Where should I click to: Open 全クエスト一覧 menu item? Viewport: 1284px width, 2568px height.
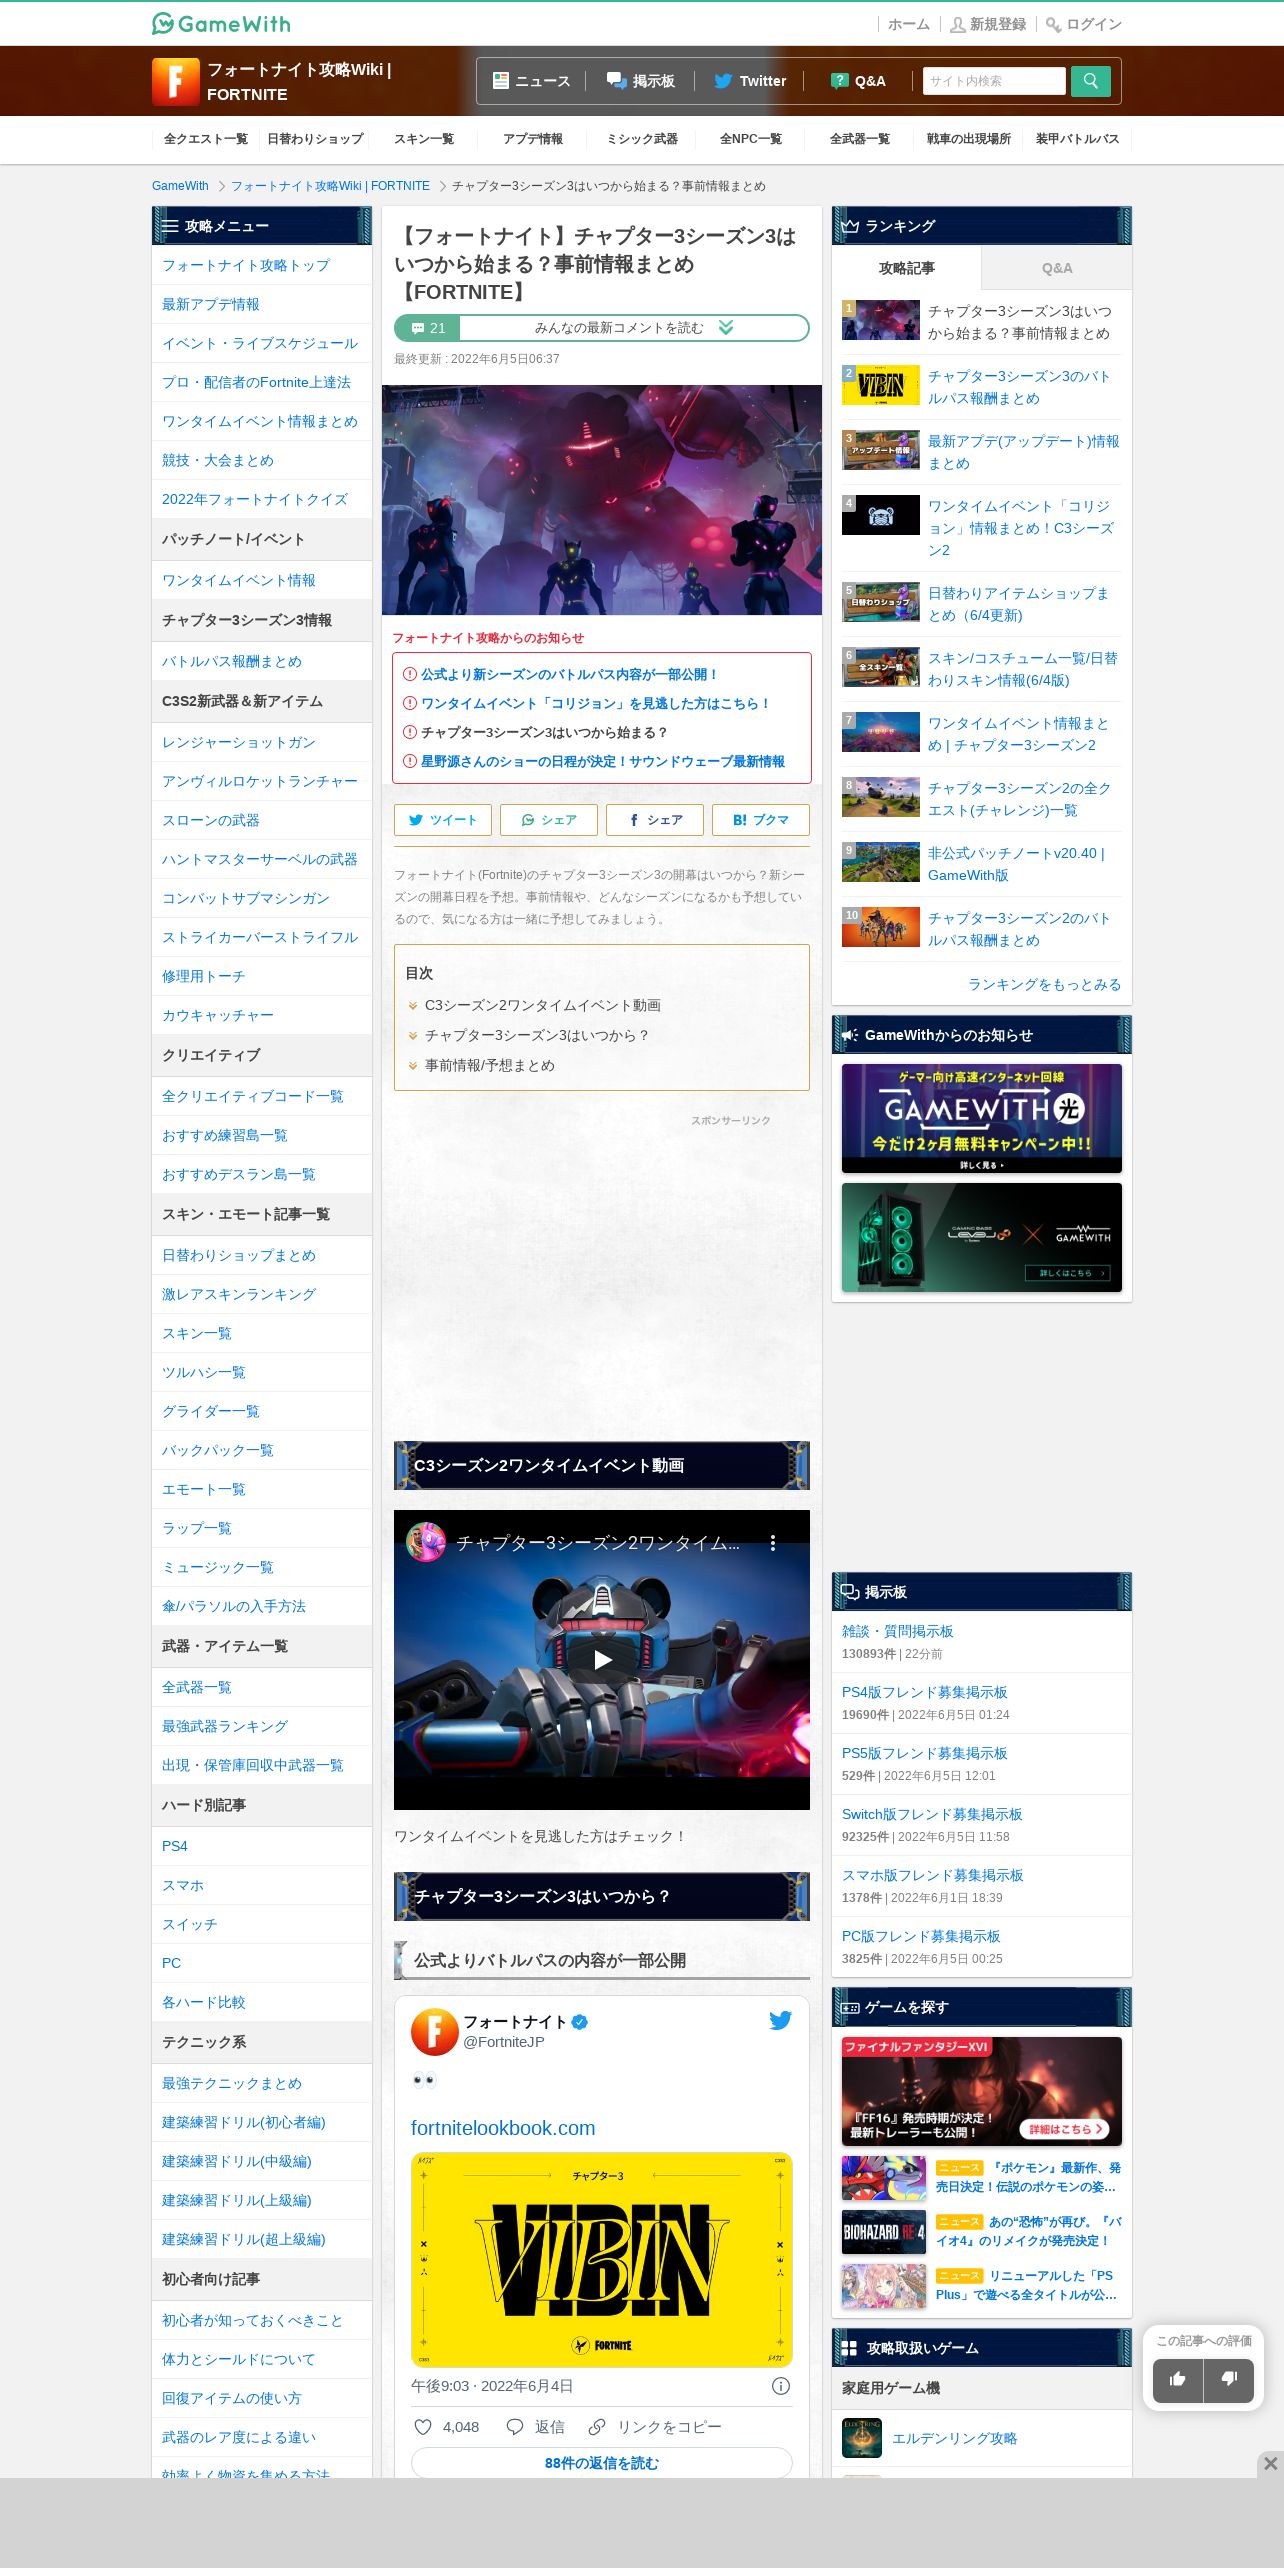pyautogui.click(x=206, y=139)
